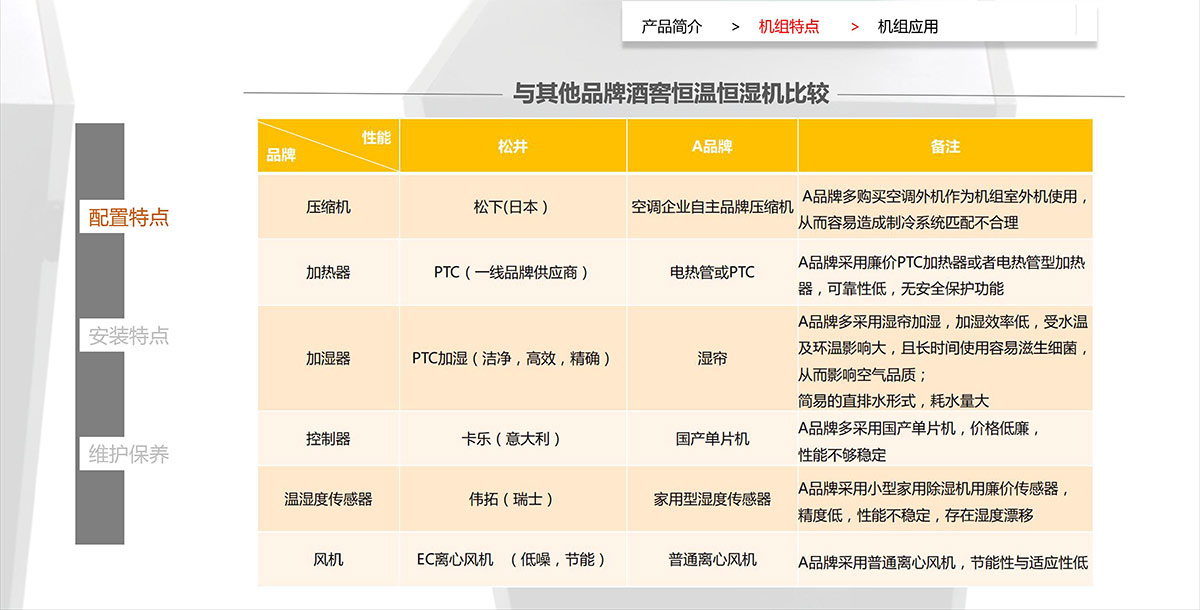
Task: Select the red 机组特点 tab
Action: 789,27
